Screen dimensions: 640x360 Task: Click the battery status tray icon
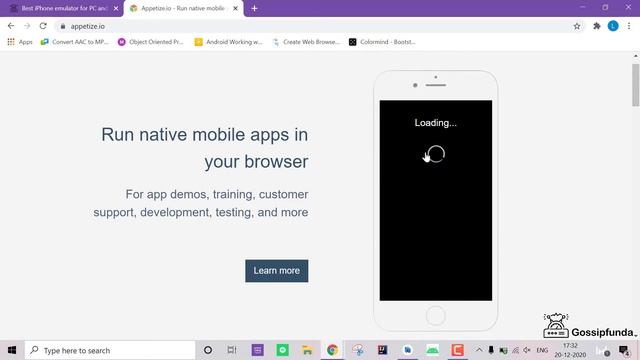[x=503, y=350]
